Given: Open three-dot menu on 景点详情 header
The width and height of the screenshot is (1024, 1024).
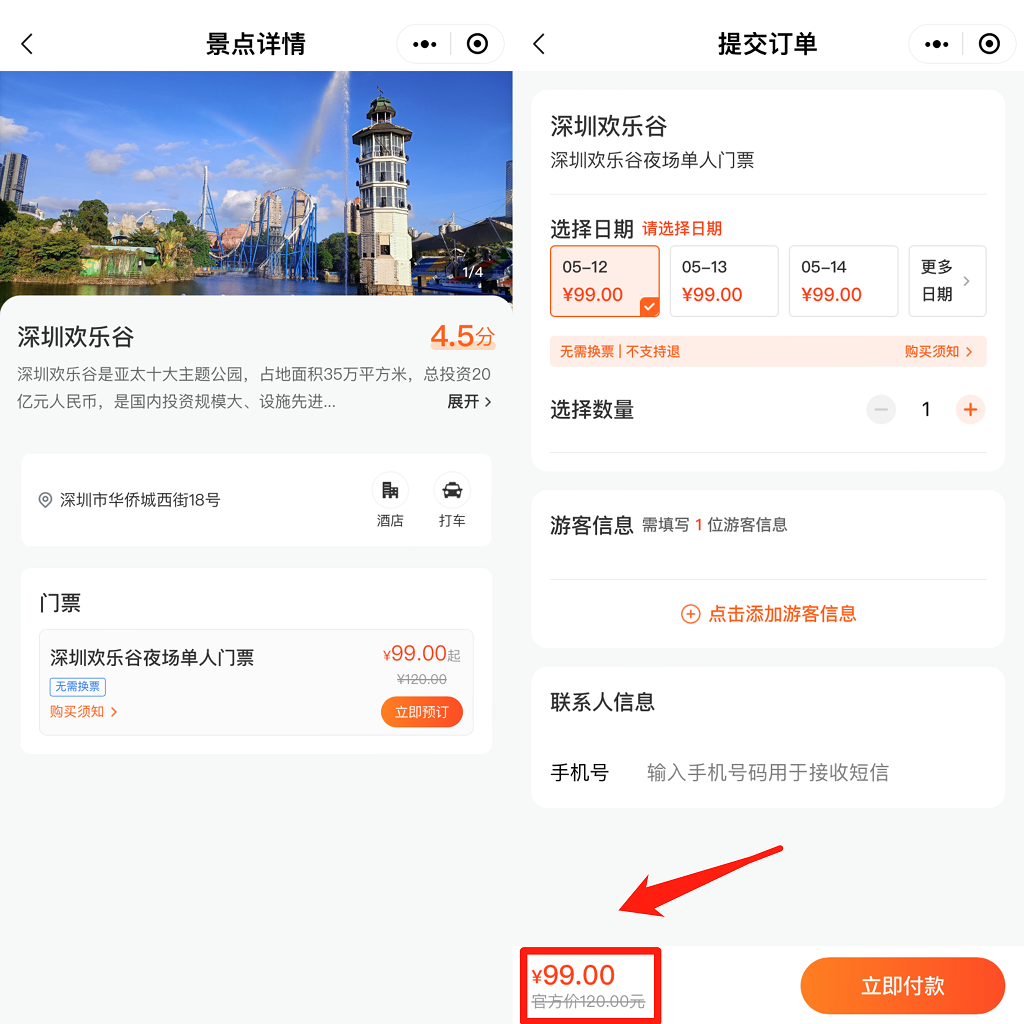Looking at the screenshot, I should (425, 44).
